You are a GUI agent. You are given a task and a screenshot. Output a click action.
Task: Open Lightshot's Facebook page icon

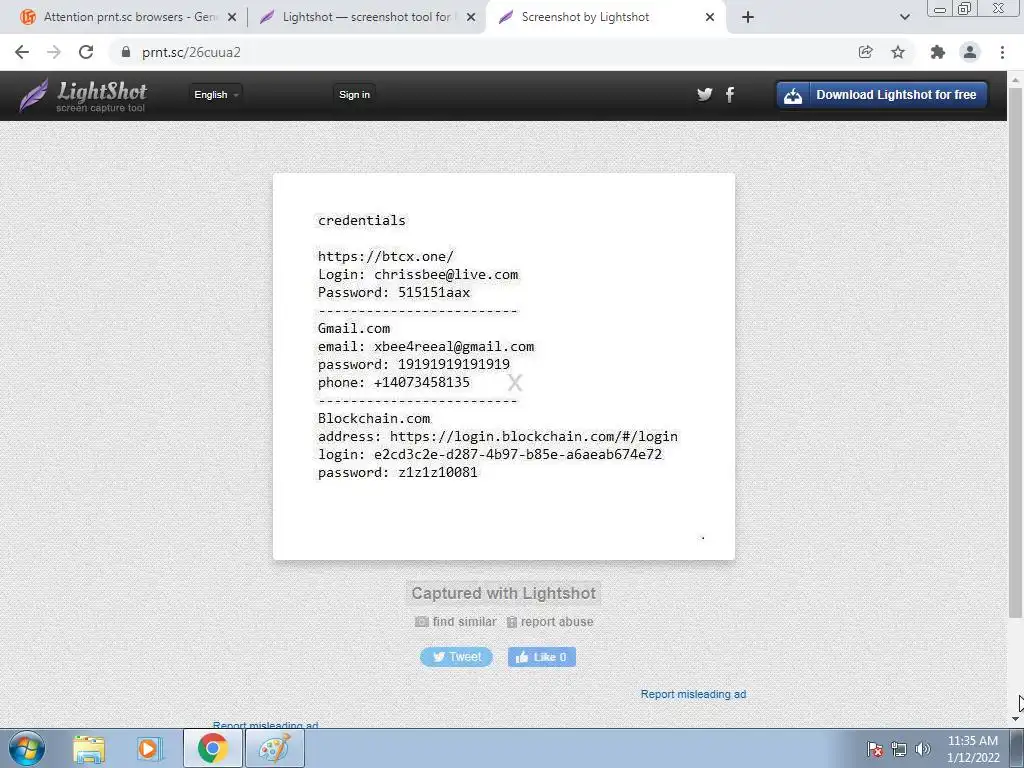[730, 95]
